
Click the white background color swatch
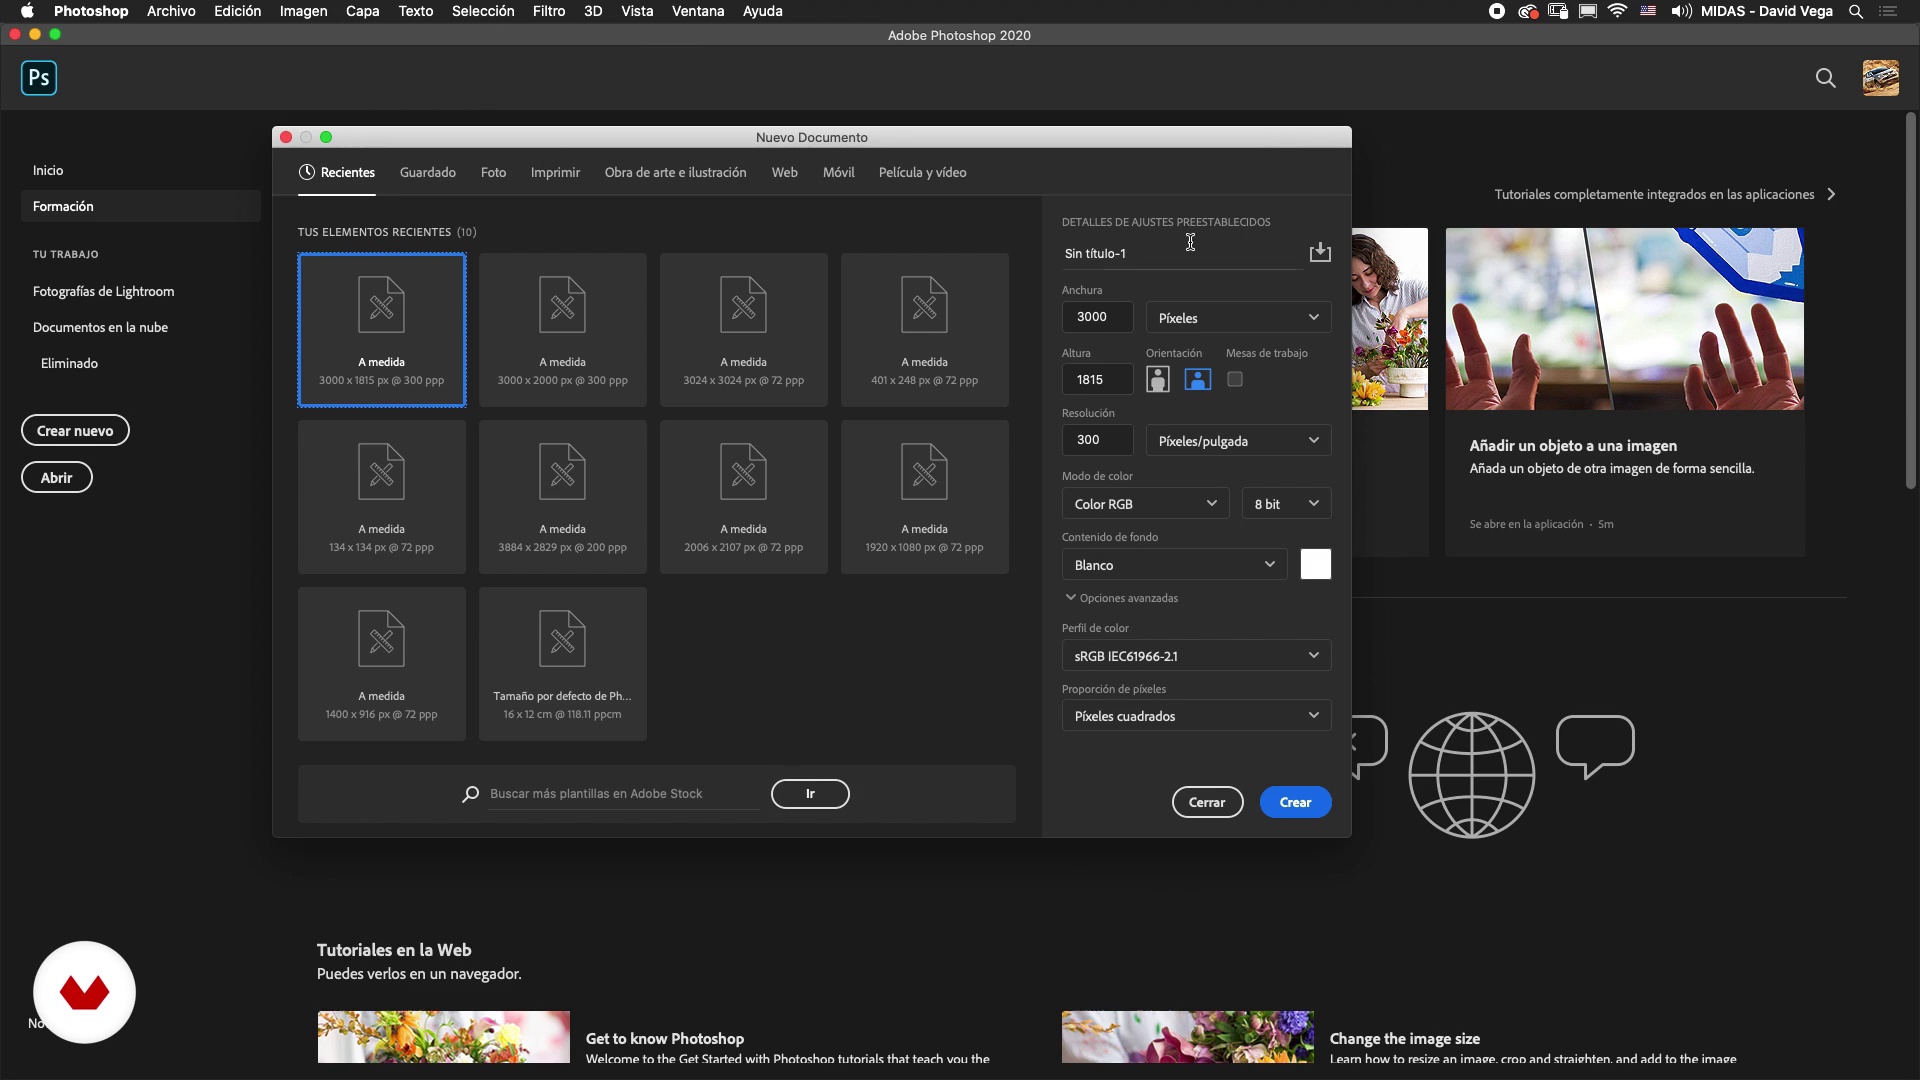coord(1315,564)
